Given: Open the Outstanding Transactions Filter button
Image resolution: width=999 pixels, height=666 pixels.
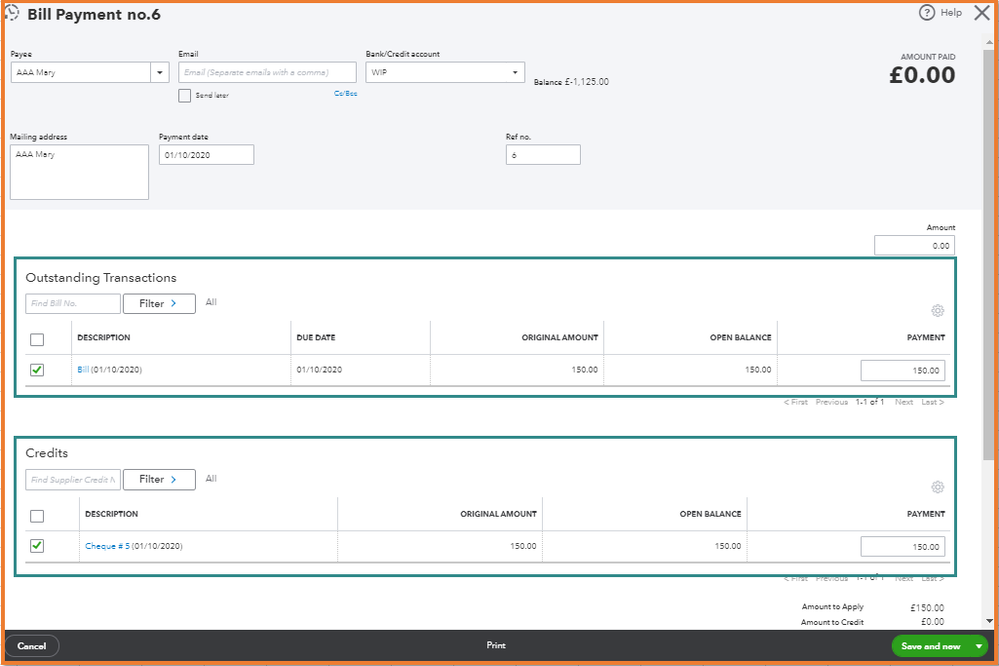Looking at the screenshot, I should 159,303.
